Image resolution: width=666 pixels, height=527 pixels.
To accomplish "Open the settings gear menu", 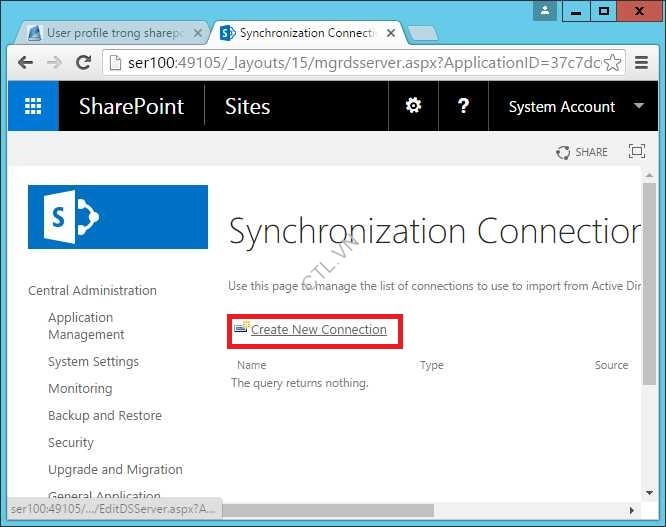I will [x=413, y=106].
